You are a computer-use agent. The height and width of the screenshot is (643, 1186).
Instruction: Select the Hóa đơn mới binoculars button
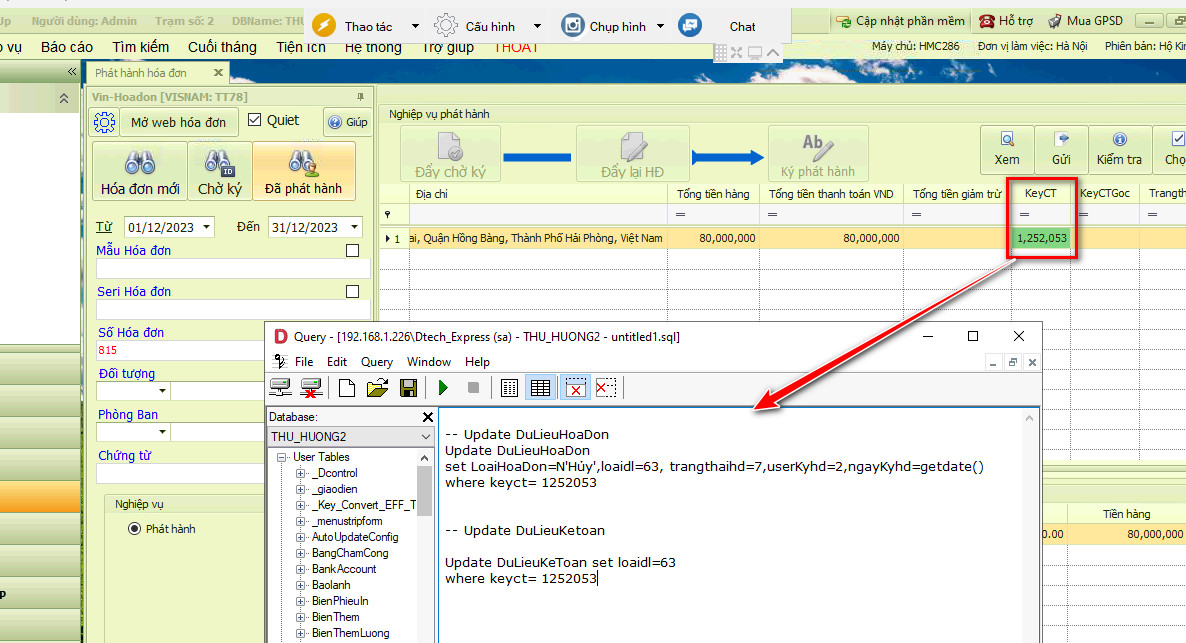[x=140, y=171]
